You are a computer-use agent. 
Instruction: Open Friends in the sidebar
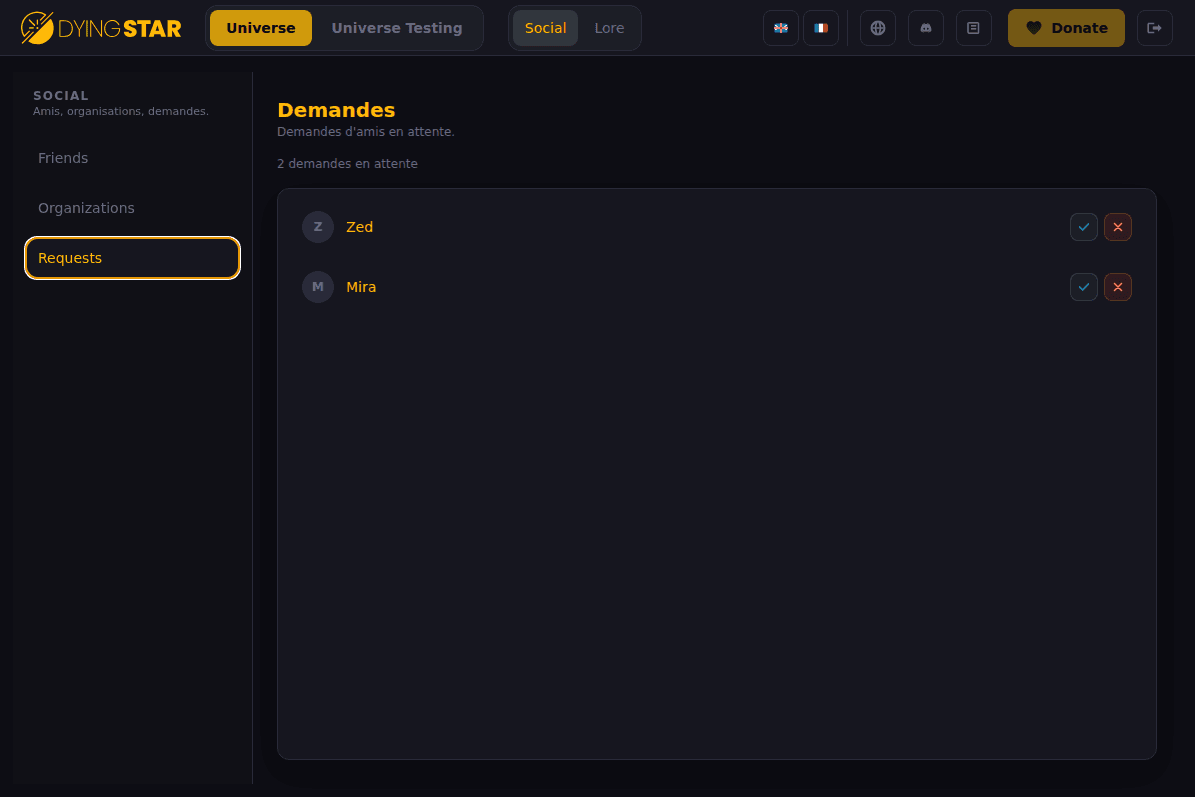click(x=133, y=158)
